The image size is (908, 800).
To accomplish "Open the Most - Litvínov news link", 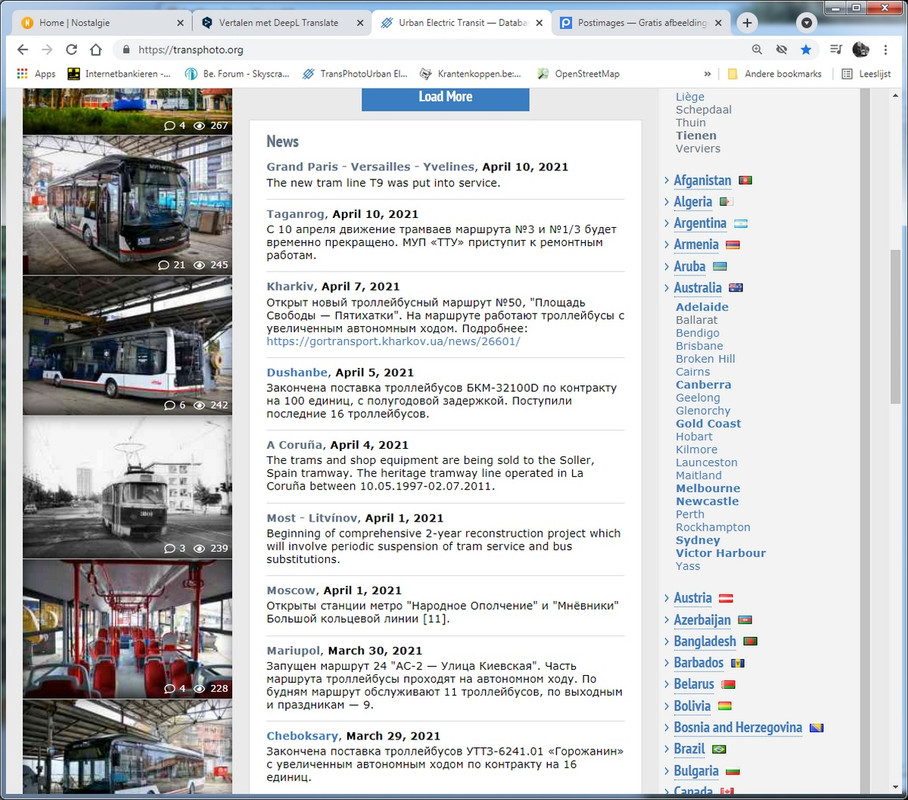I will 312,518.
